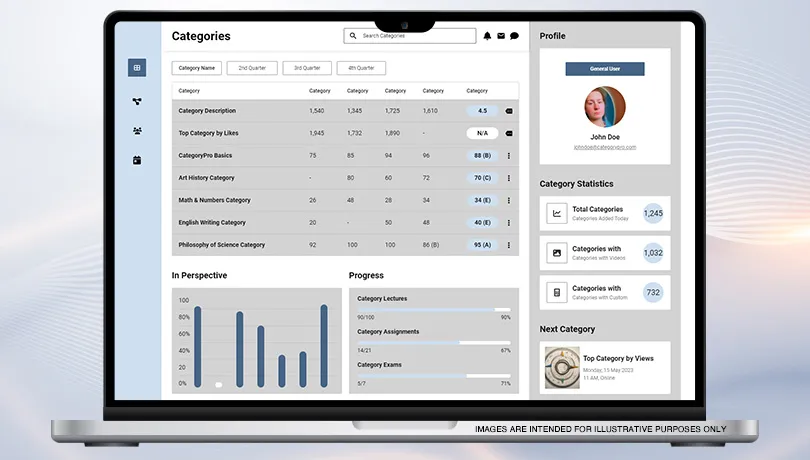Click the image icon for Categories with Videos
810x460 pixels.
coord(556,253)
